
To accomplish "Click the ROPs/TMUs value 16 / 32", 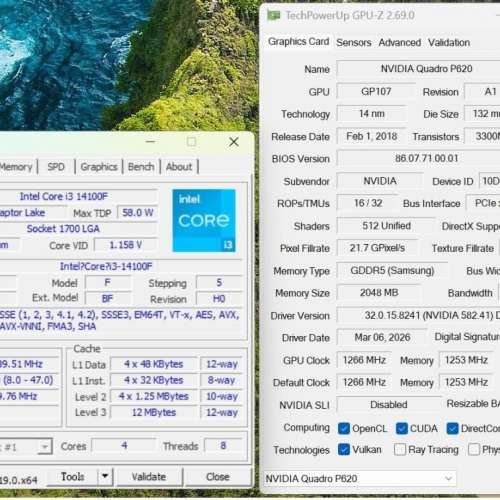I will coord(368,203).
